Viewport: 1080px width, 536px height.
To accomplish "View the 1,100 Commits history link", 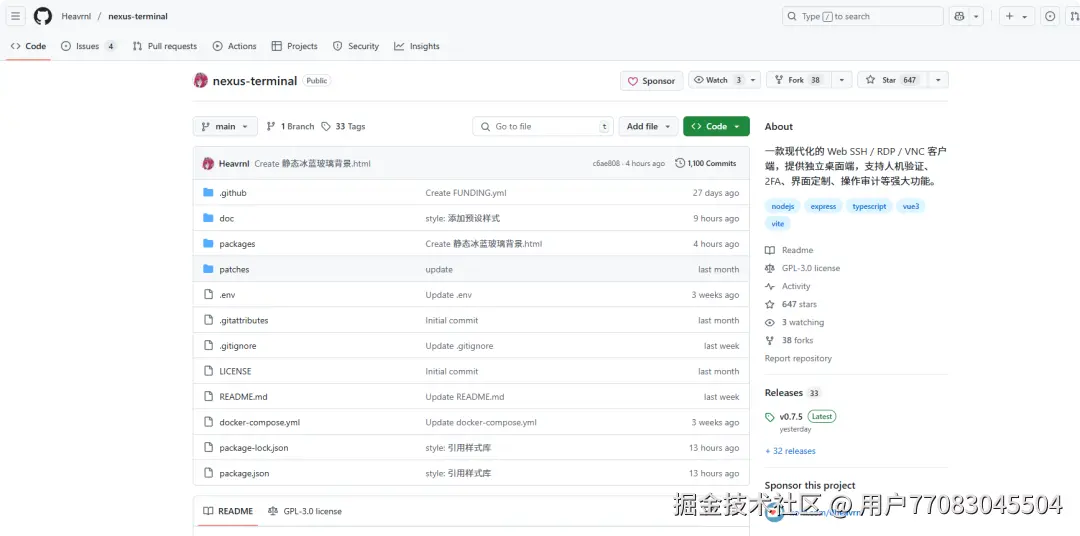I will (x=706, y=163).
